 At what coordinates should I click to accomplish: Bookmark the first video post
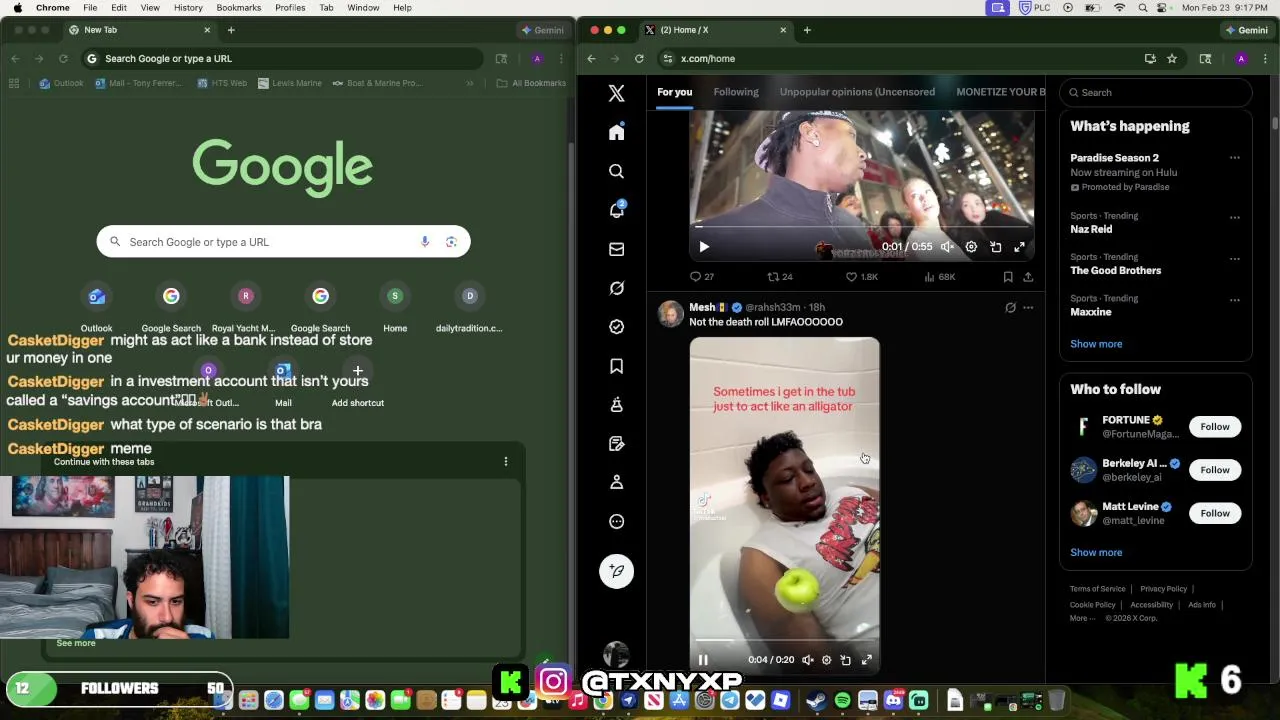(x=1008, y=277)
